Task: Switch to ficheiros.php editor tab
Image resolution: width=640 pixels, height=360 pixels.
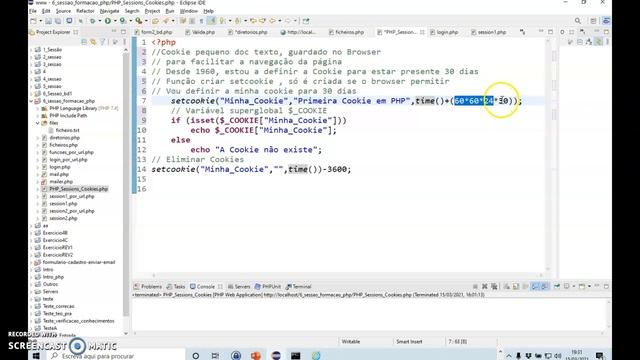Action: click(346, 32)
